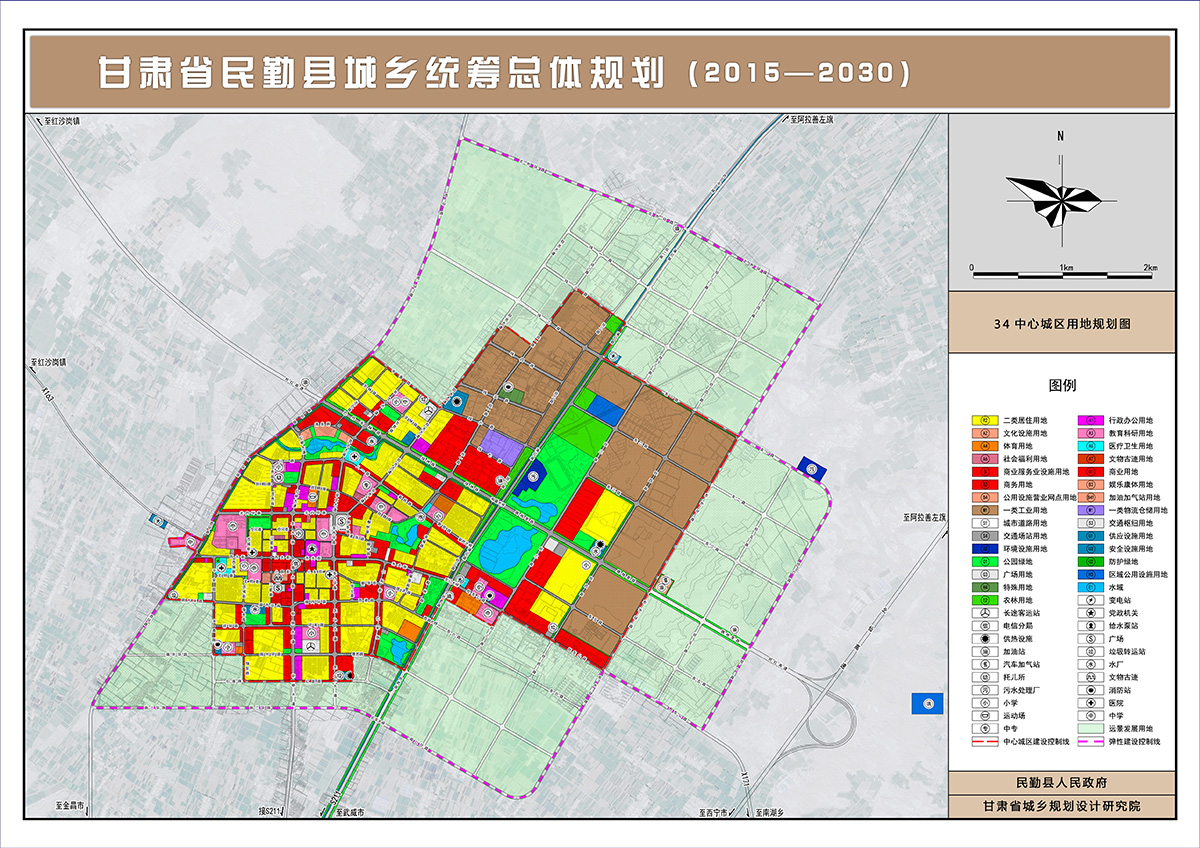
Task: Click the map title 甘肃省民勤县城乡统筹总体规划
Action: tap(380, 73)
